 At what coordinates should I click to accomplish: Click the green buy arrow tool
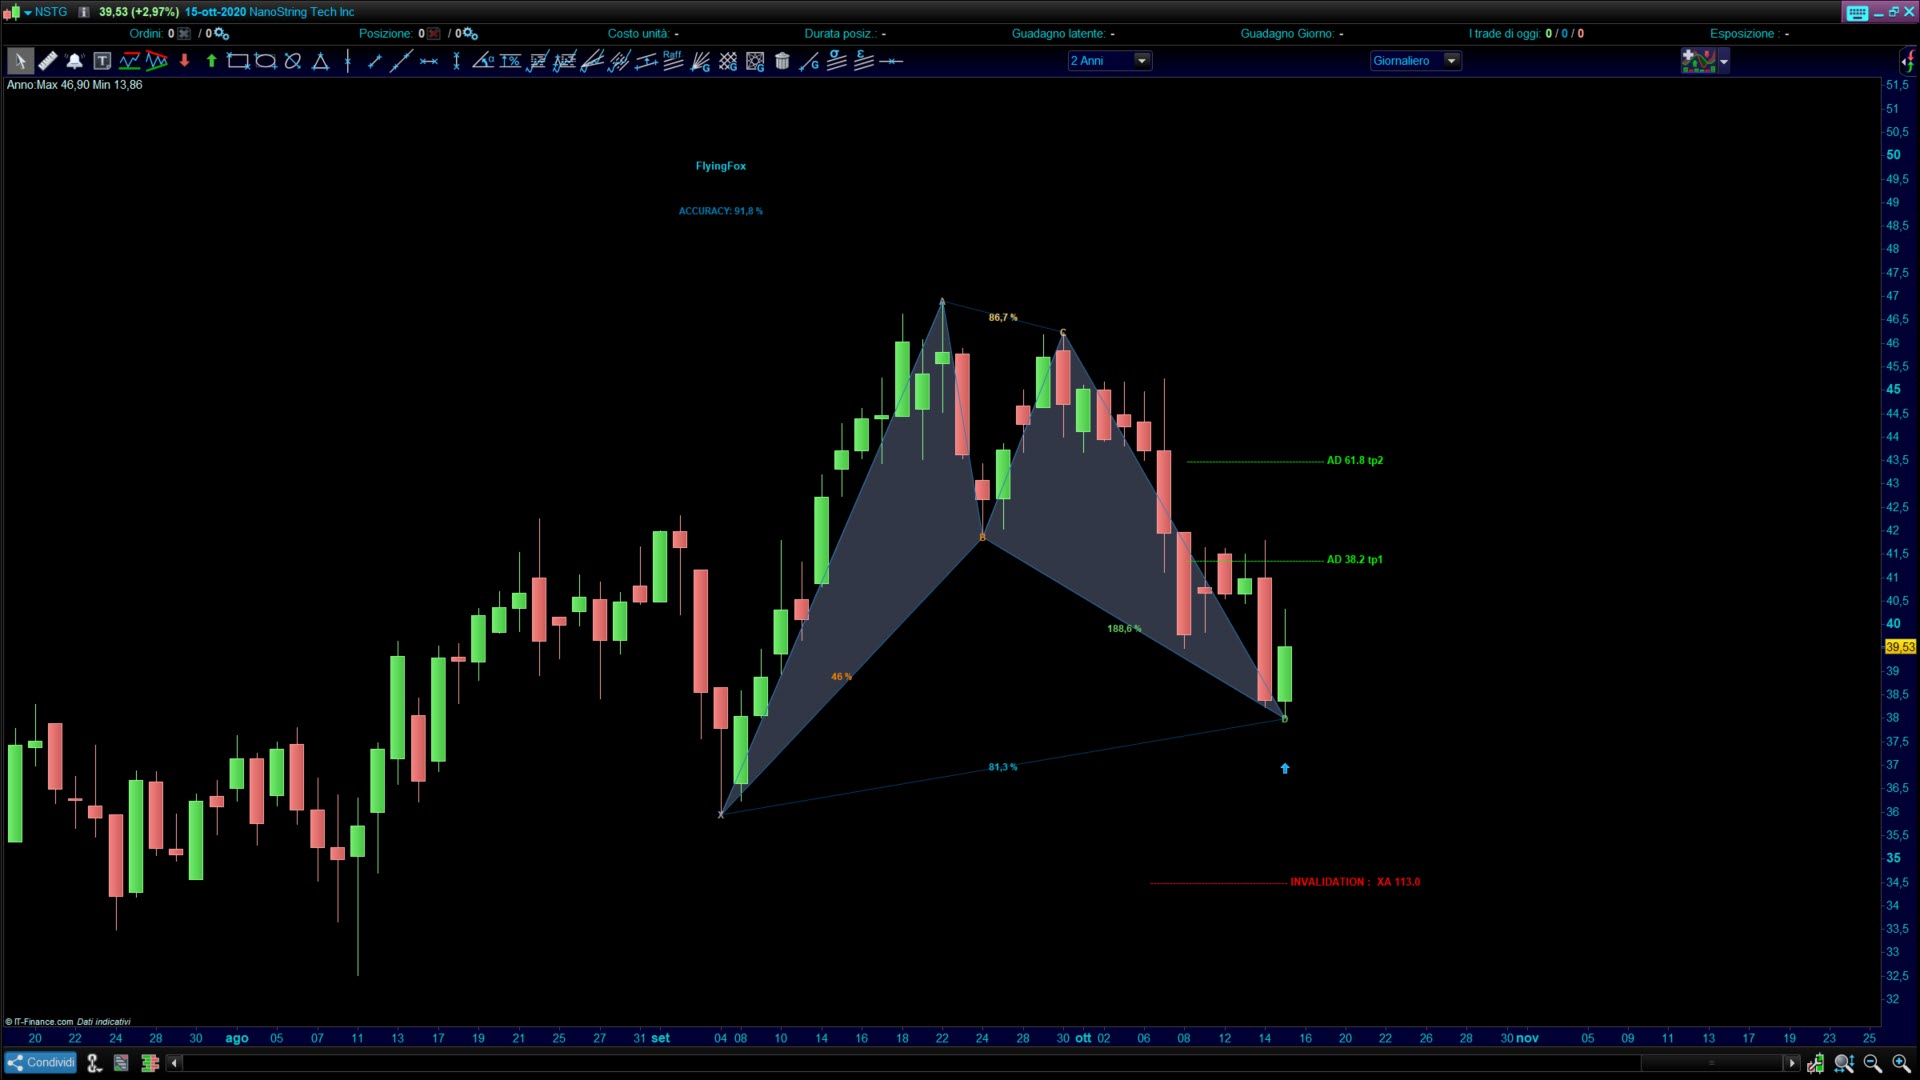coord(211,61)
